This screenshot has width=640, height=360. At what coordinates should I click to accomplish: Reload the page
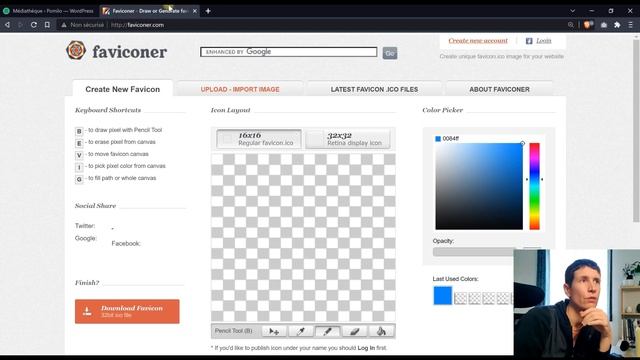click(34, 25)
